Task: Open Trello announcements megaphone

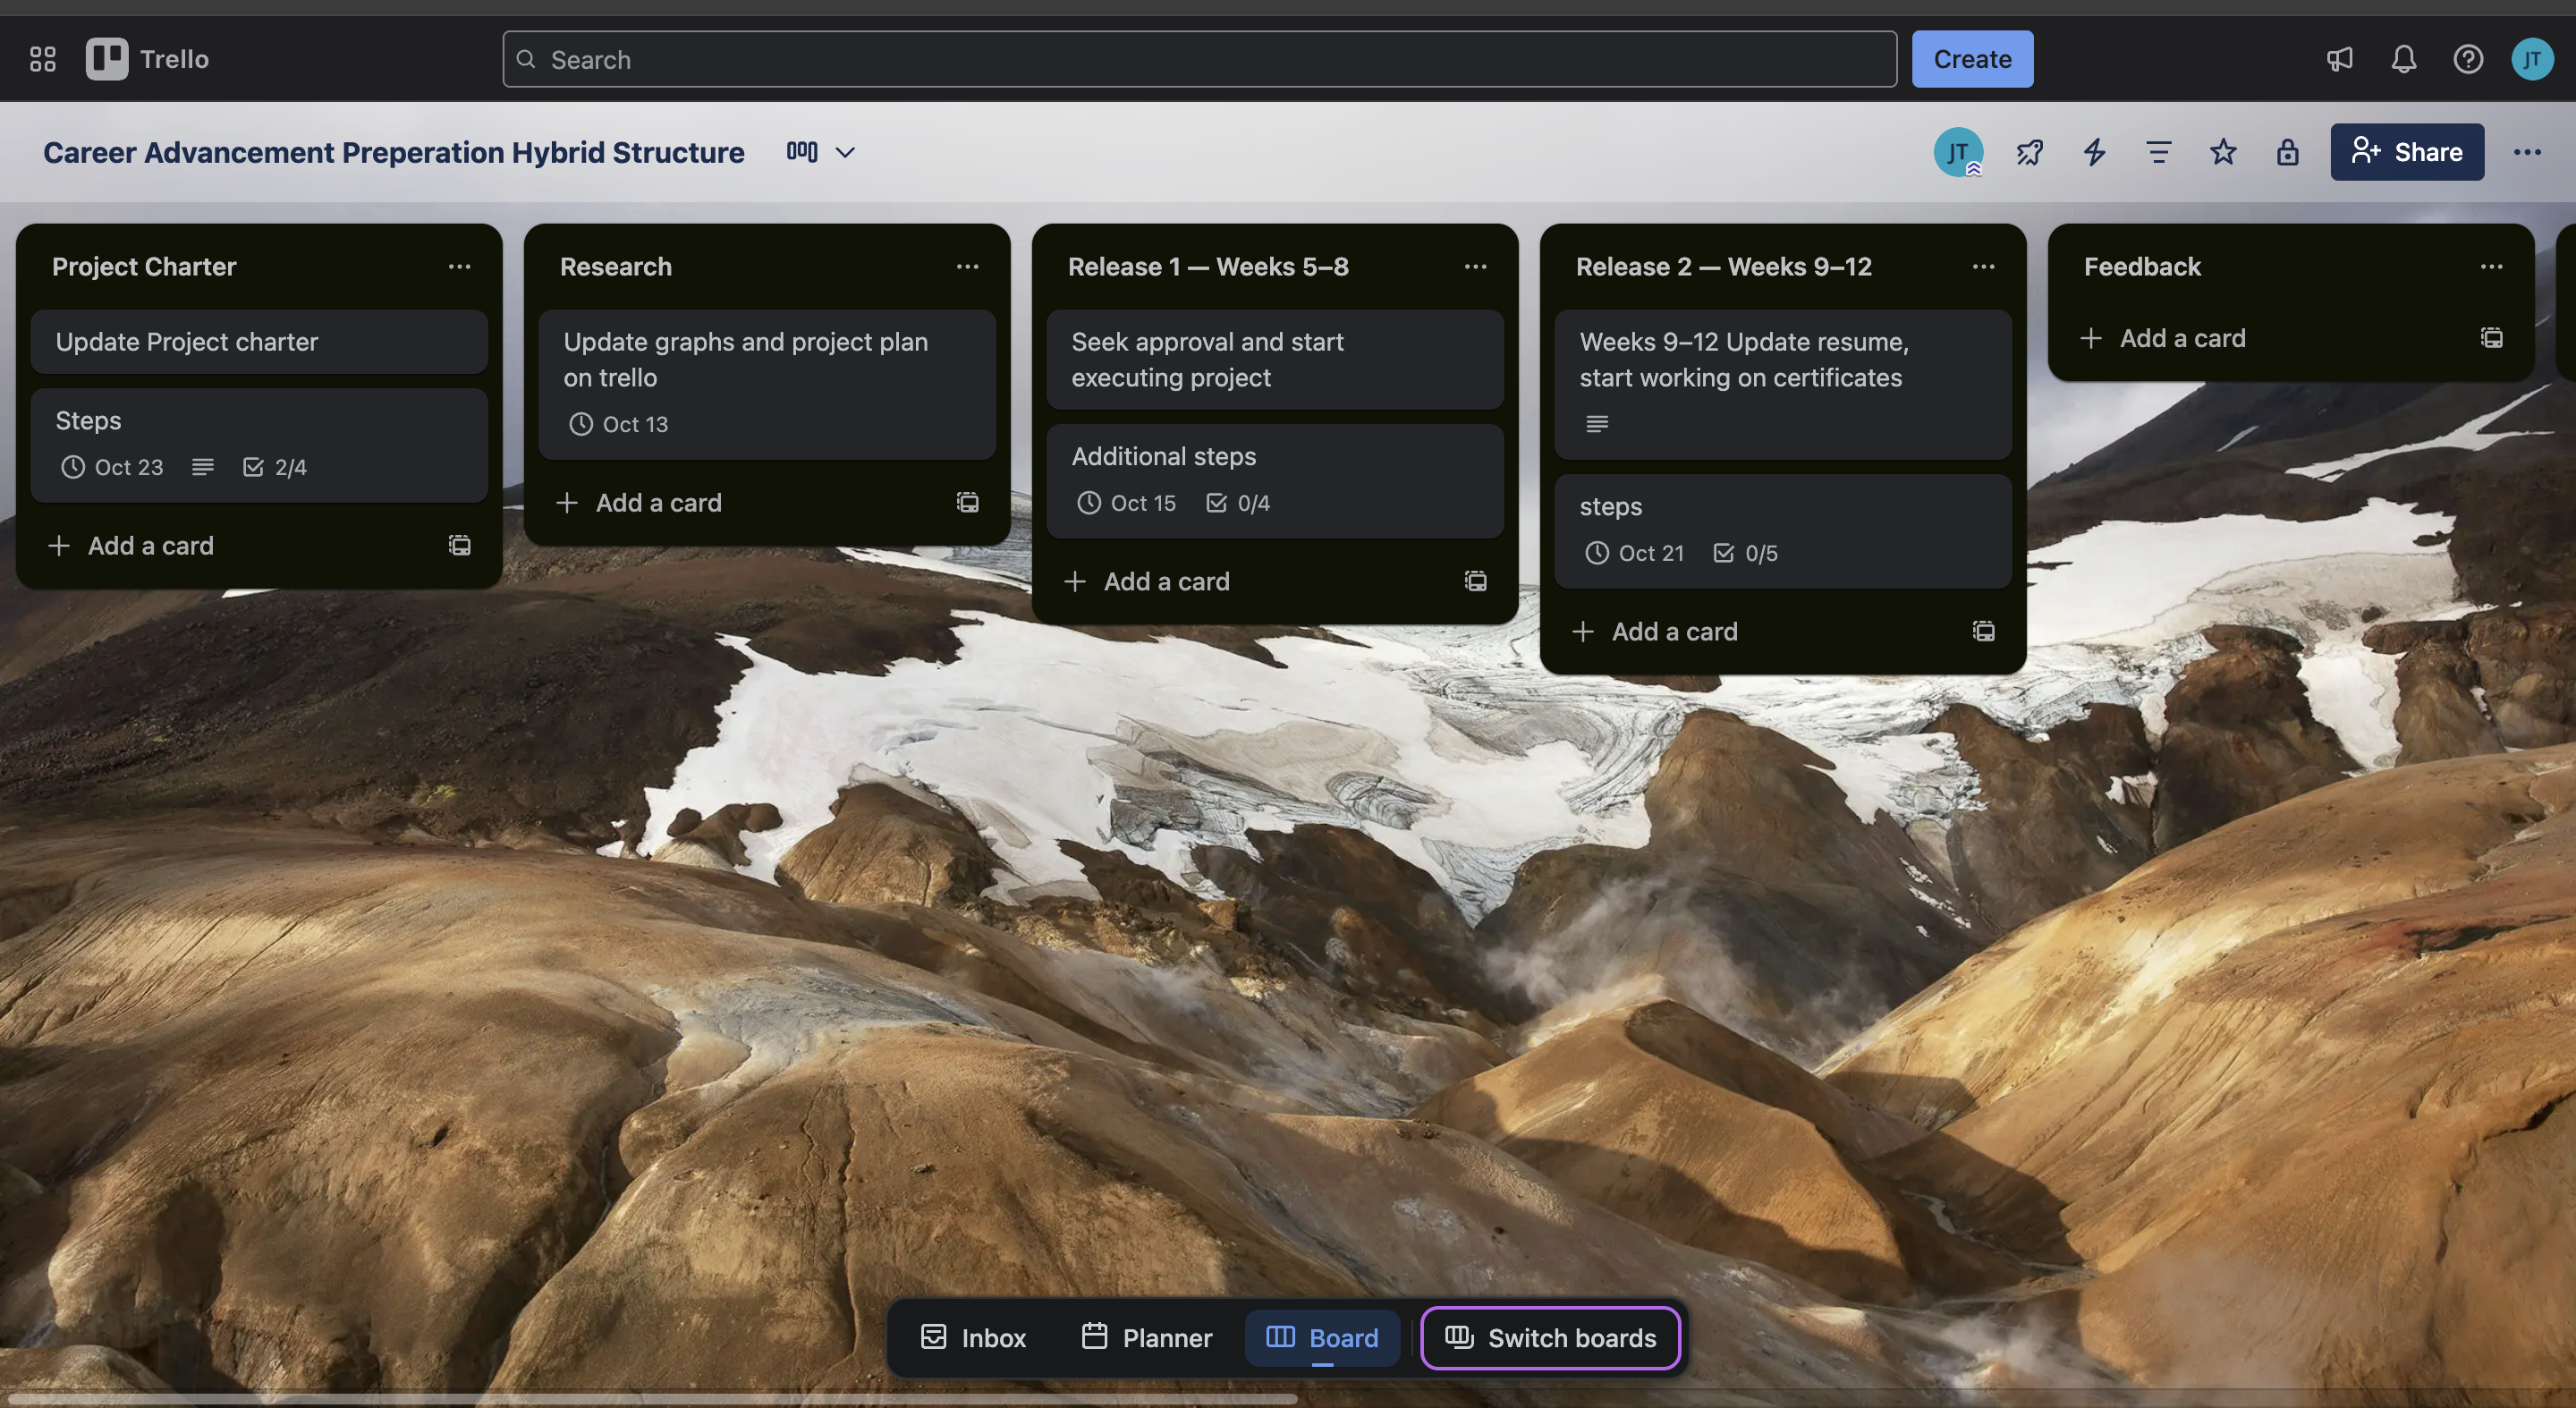Action: click(x=2339, y=59)
